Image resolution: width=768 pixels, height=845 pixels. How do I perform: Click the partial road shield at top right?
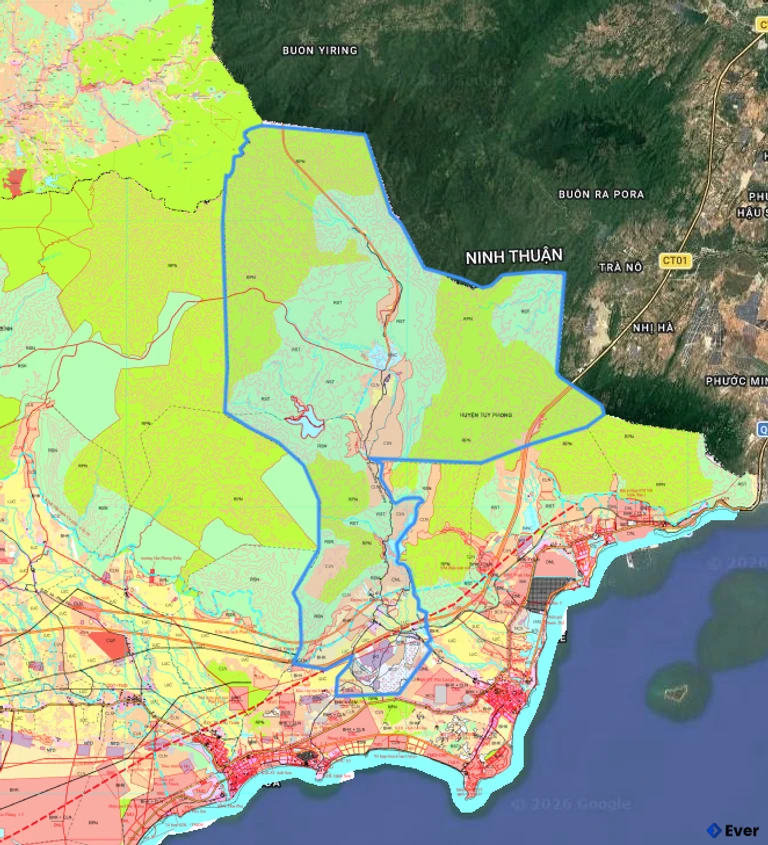tap(762, 22)
